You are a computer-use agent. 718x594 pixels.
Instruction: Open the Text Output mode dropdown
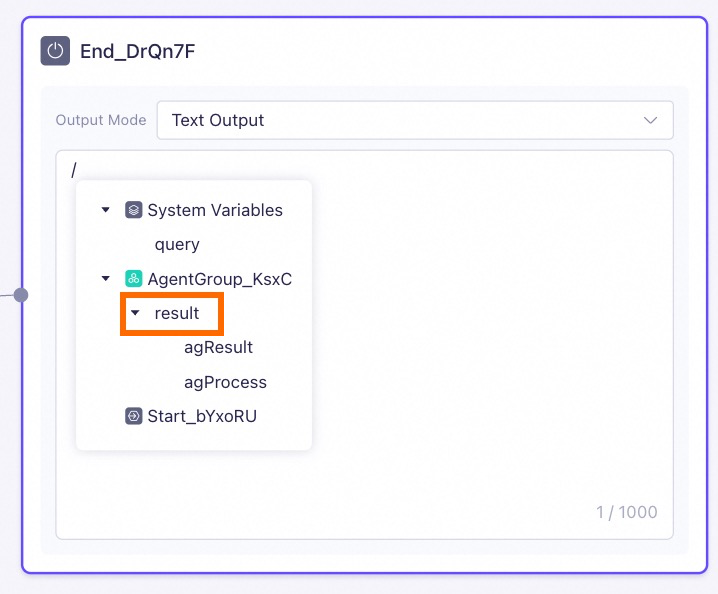(x=415, y=120)
